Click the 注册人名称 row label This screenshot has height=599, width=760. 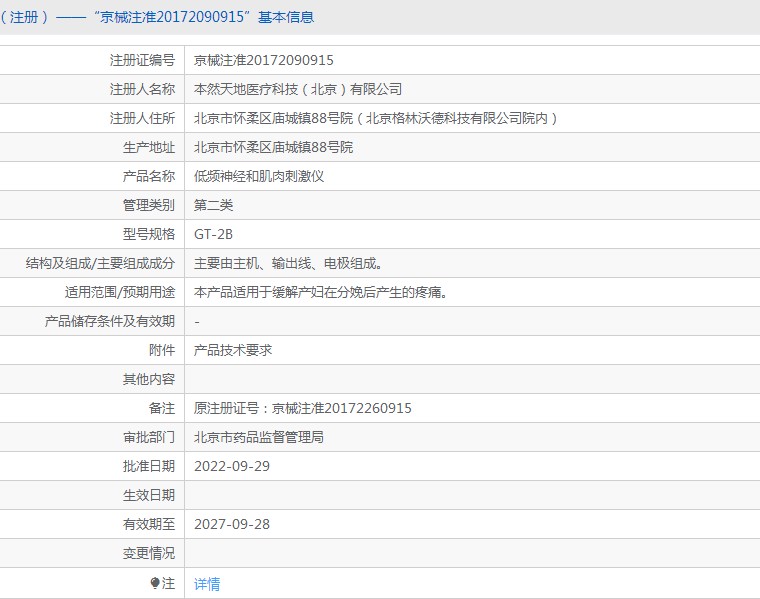(x=142, y=89)
